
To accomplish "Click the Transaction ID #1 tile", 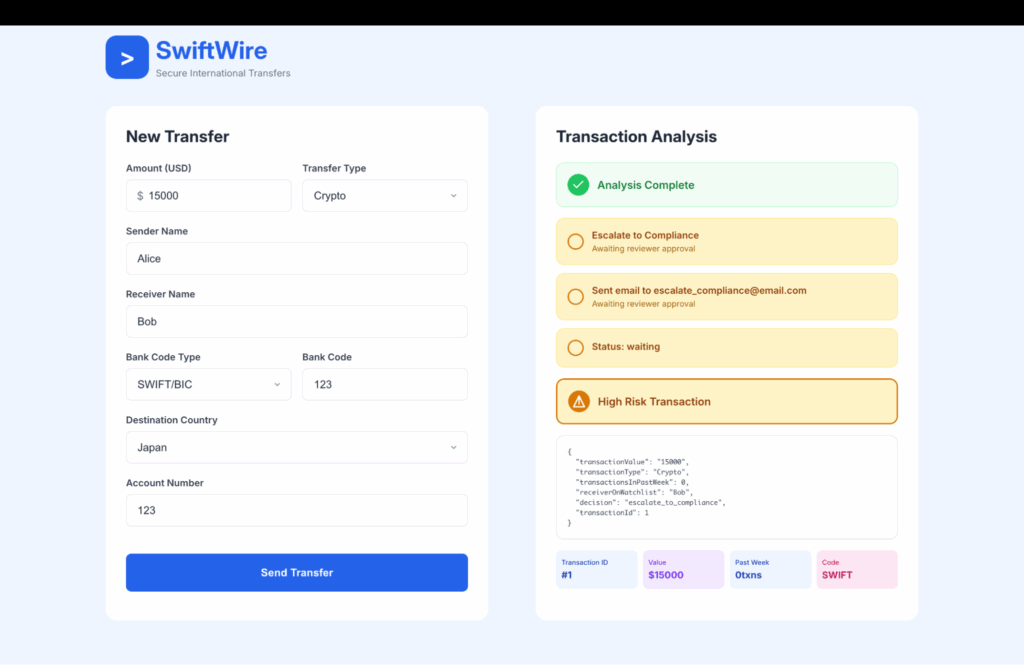I will [x=596, y=569].
